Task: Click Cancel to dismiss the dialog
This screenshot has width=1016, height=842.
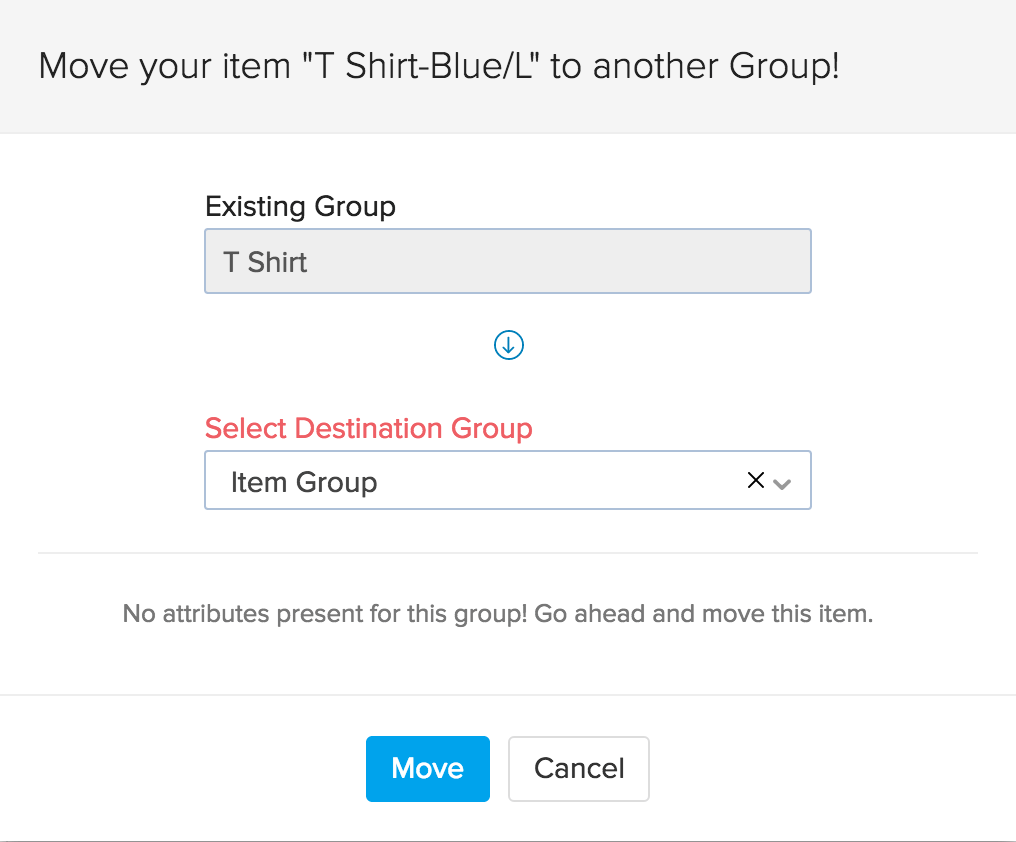Action: point(578,768)
